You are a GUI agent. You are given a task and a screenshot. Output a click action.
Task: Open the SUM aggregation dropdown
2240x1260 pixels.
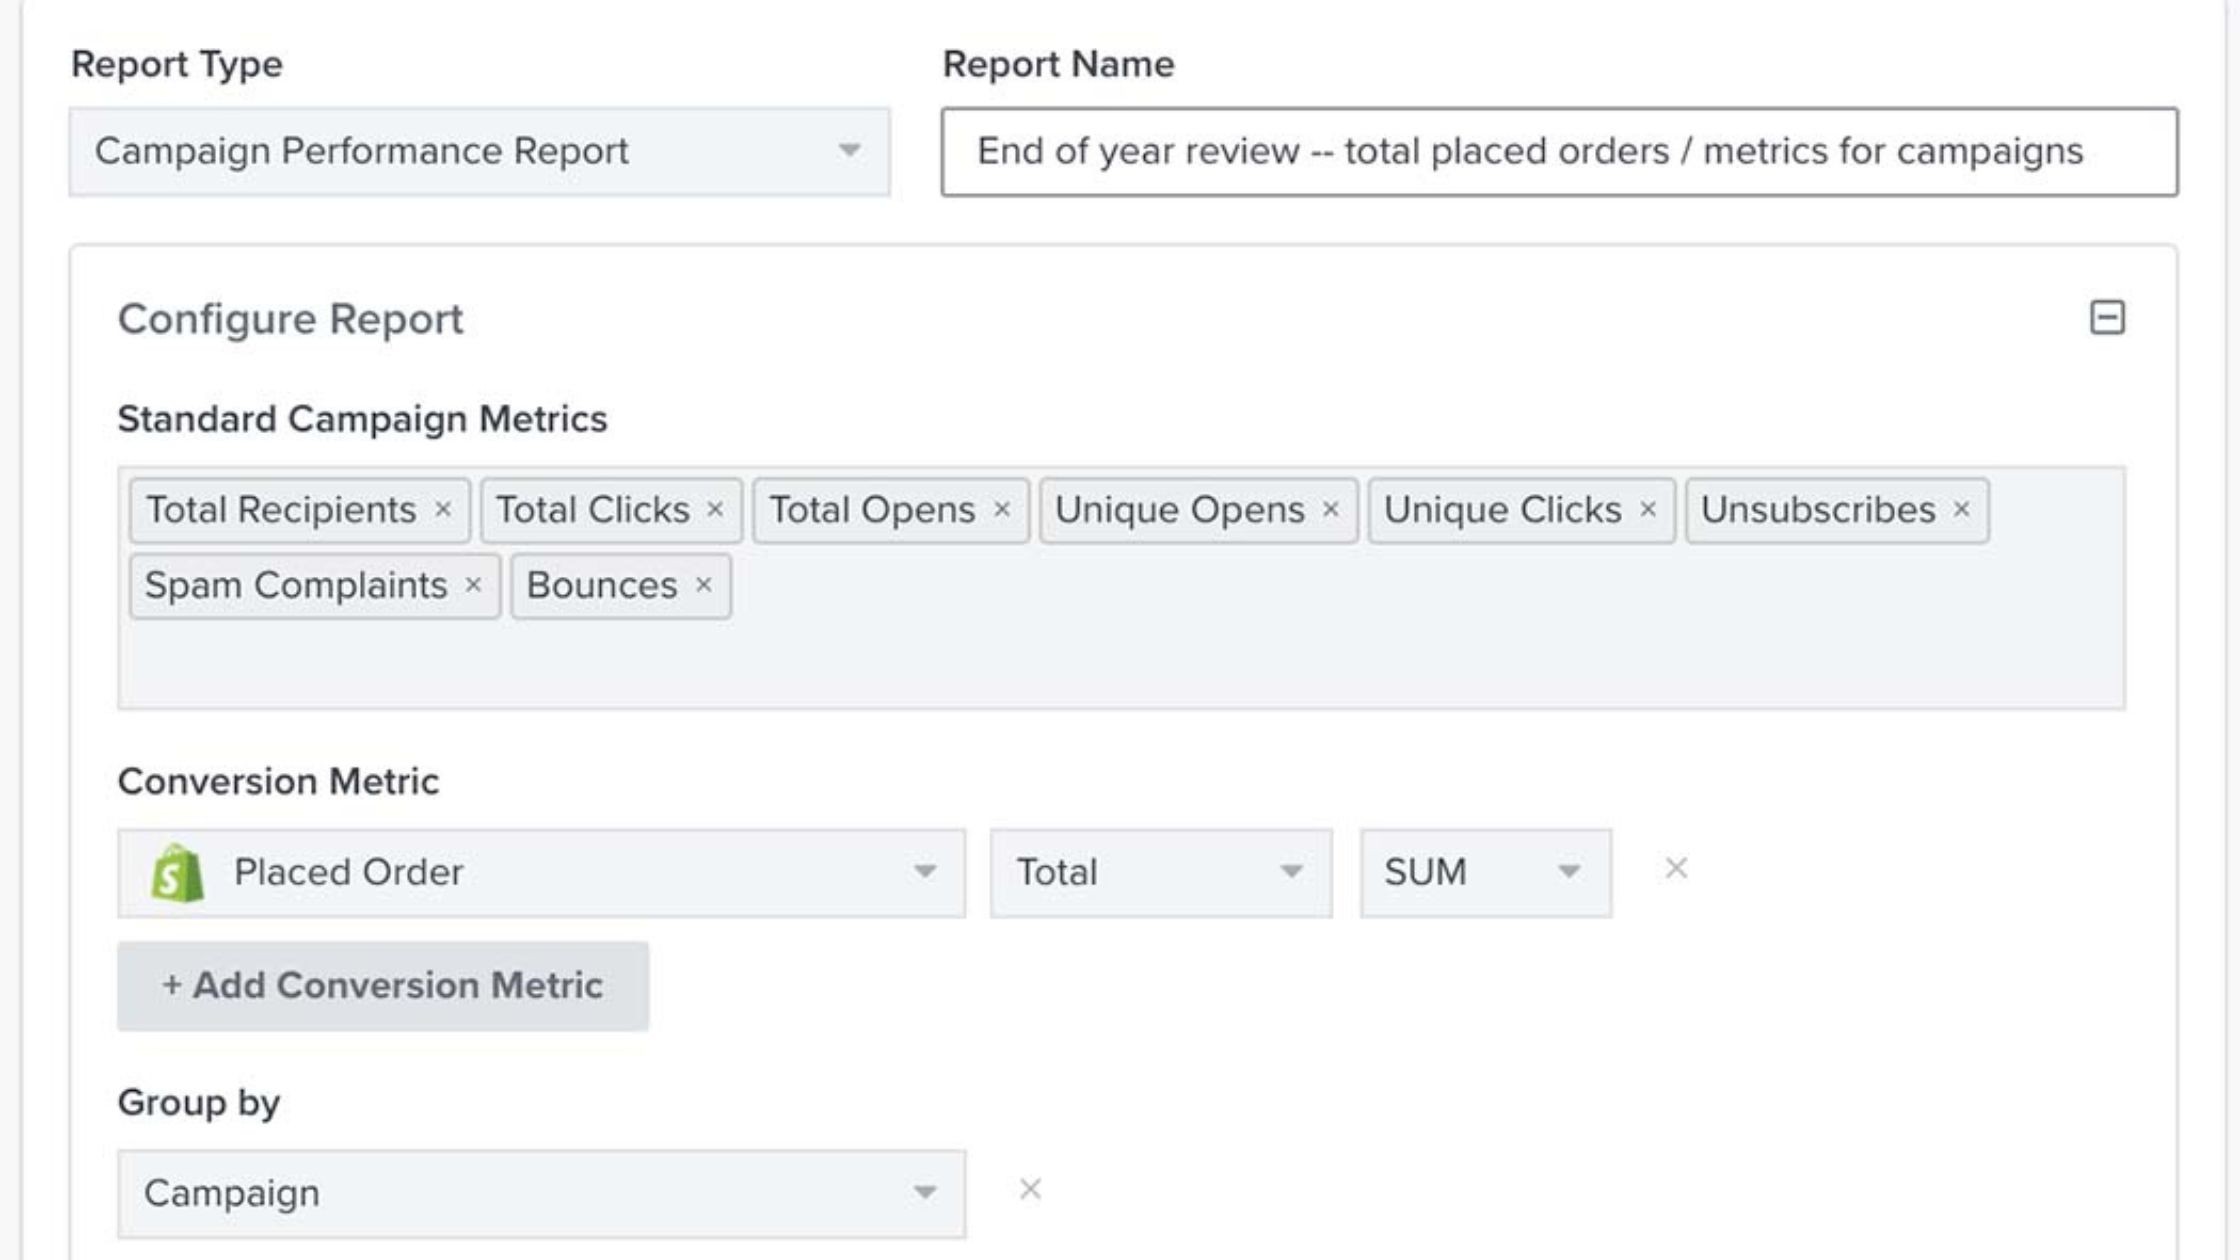[1486, 873]
